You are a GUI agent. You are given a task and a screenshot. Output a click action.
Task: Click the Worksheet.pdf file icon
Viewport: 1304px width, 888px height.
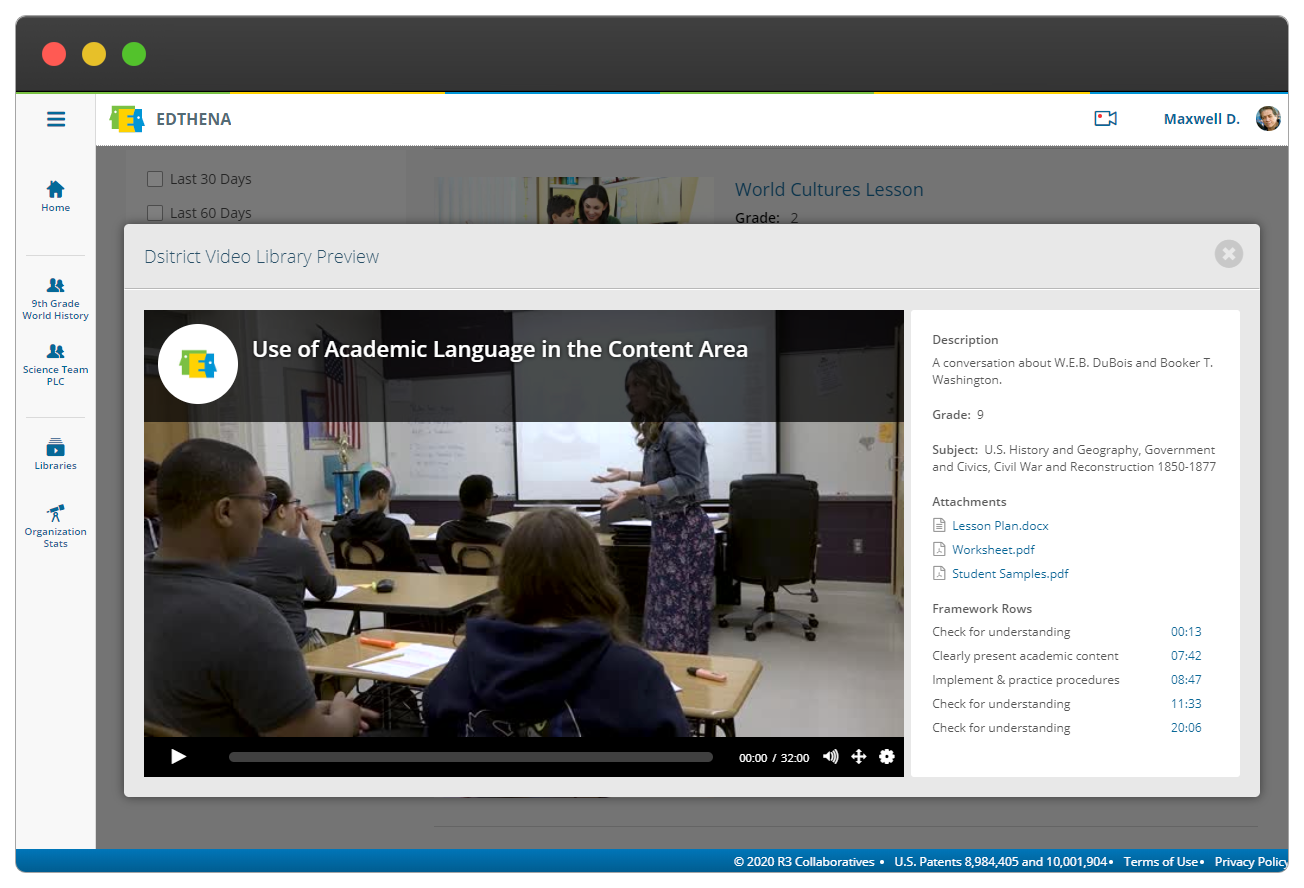[939, 549]
